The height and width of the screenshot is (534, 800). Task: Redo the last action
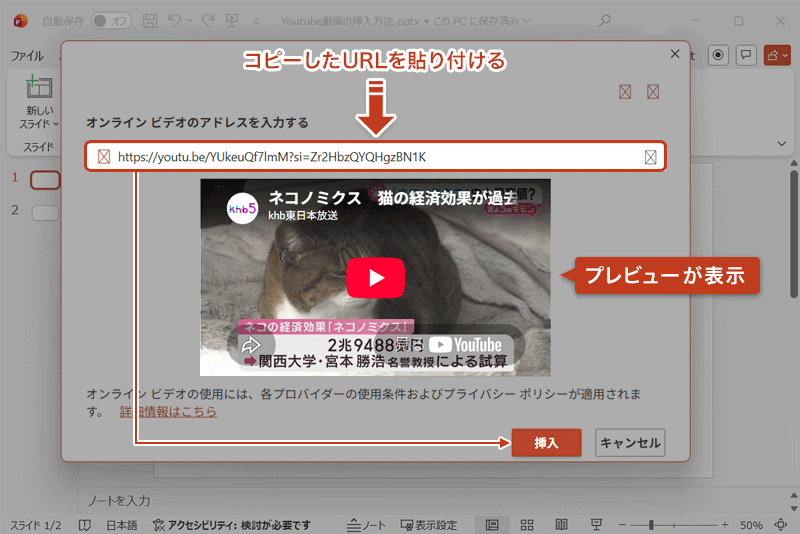tap(208, 20)
